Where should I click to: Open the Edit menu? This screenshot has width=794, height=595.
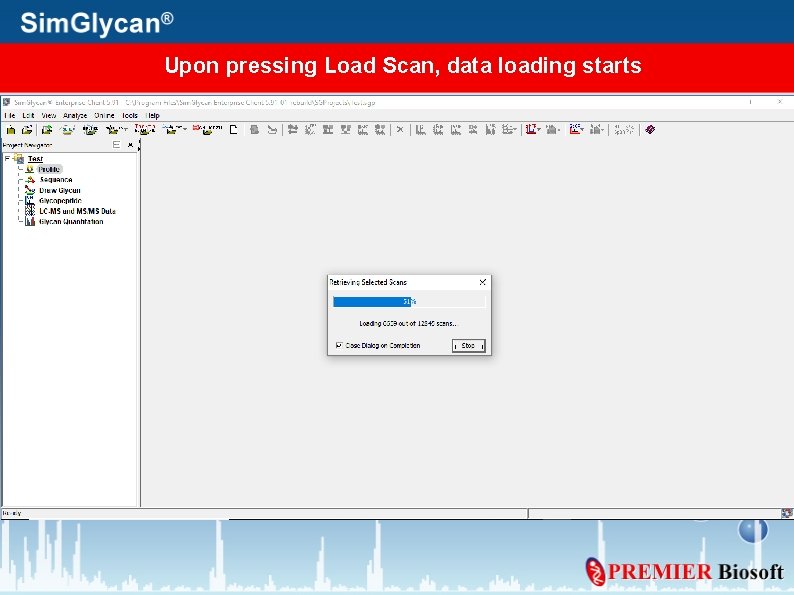tap(28, 115)
